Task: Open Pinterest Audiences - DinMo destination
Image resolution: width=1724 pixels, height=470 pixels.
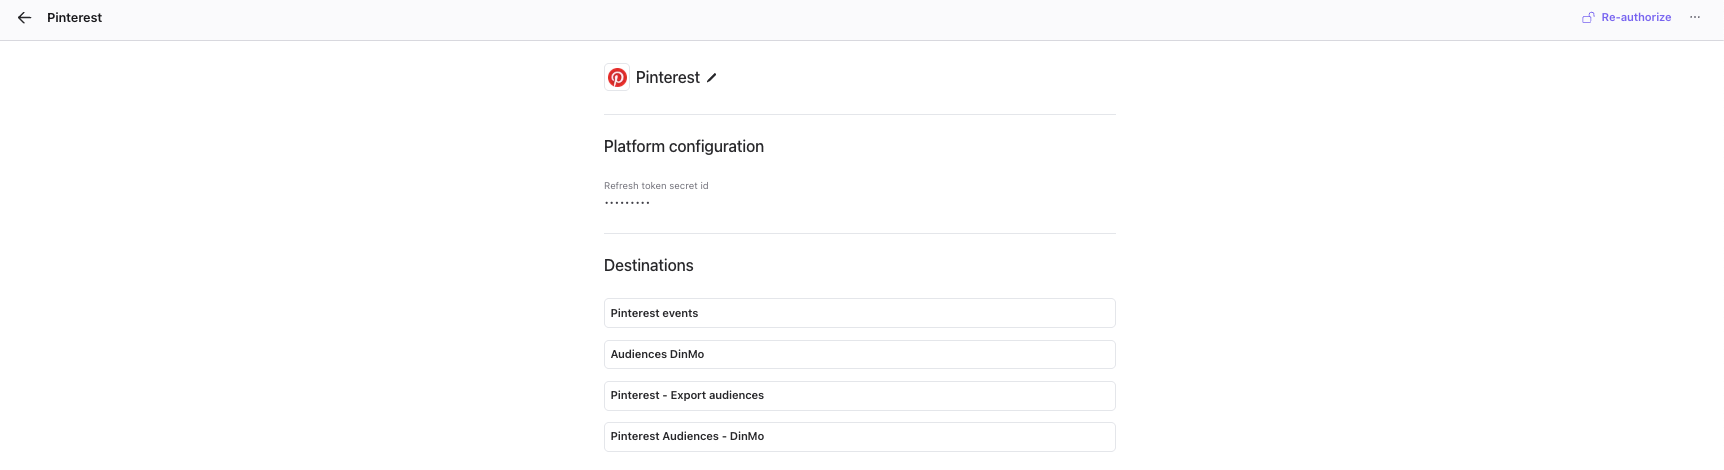Action: [859, 436]
